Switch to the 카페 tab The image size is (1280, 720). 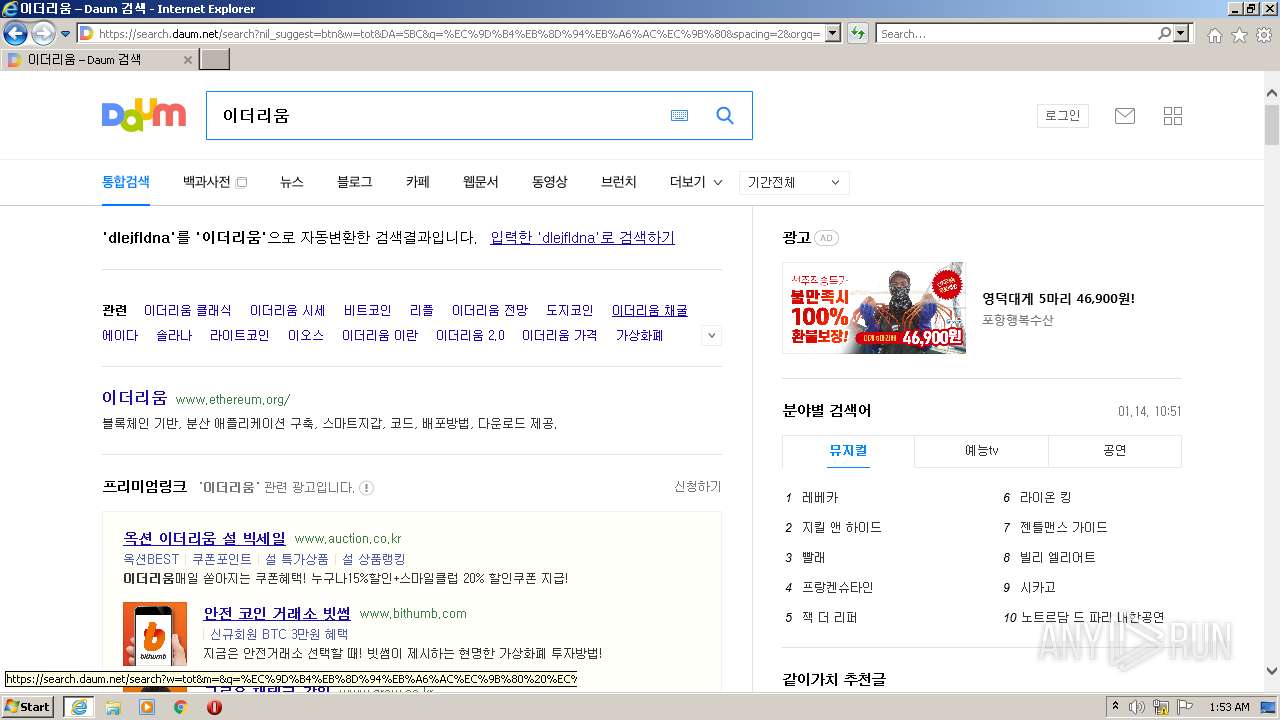pos(418,182)
